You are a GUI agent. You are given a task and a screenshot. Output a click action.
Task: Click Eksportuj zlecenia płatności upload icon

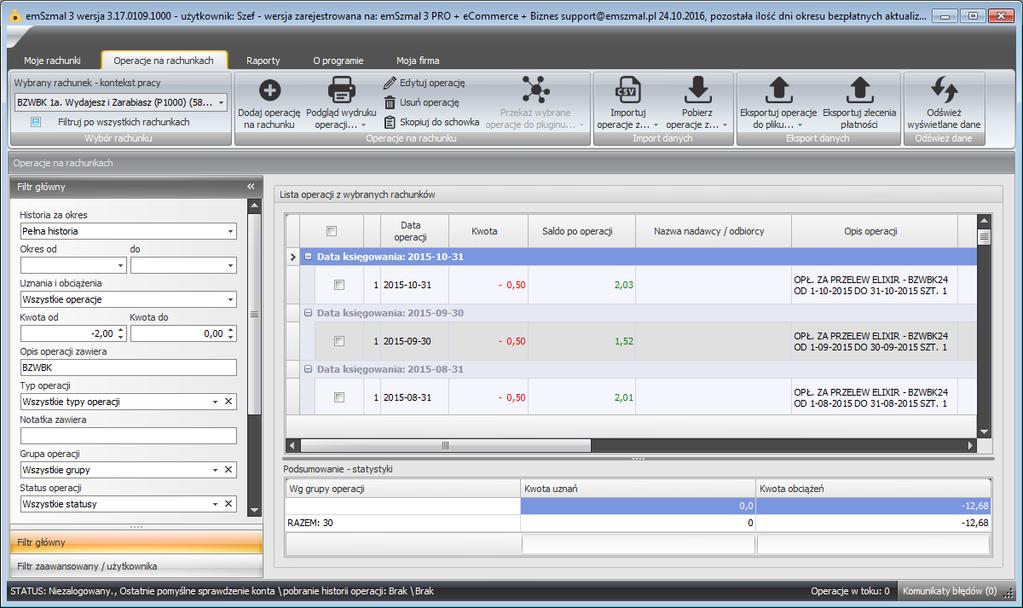[x=859, y=90]
